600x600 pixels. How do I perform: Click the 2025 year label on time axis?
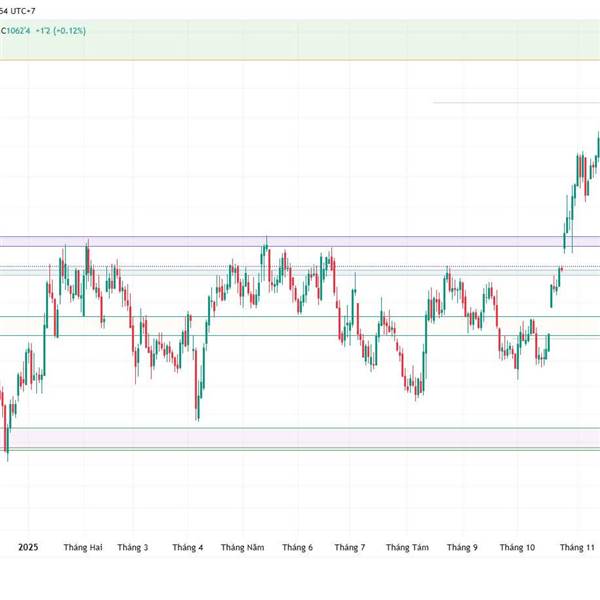pos(28,547)
